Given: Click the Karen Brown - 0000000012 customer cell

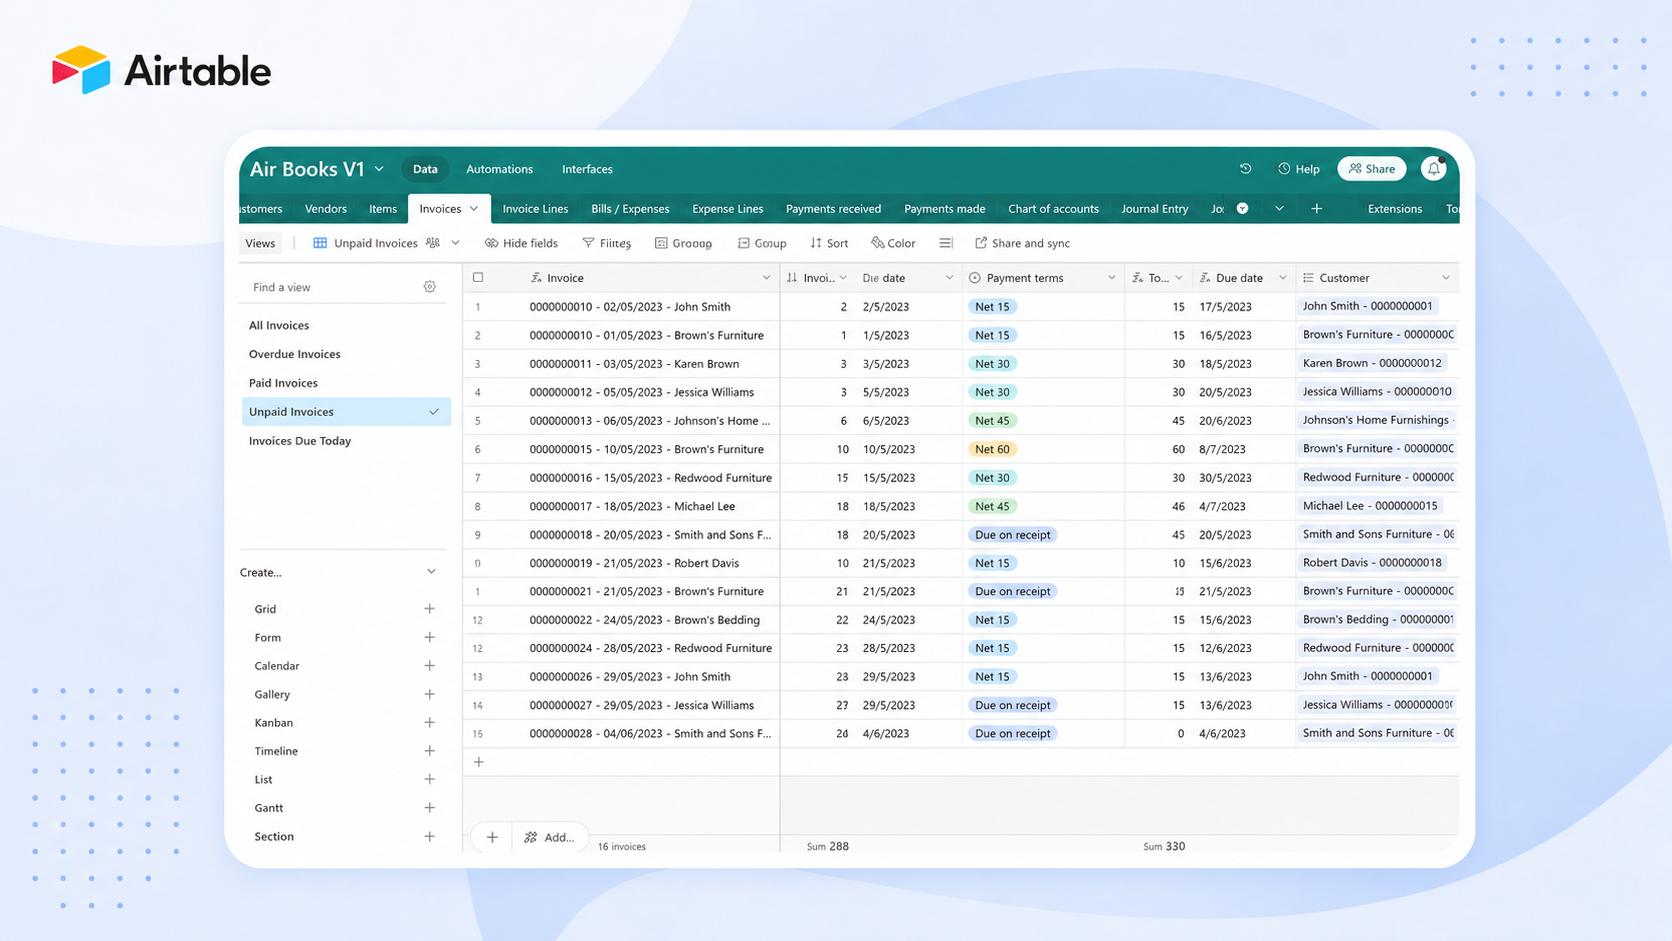Looking at the screenshot, I should 1376,363.
